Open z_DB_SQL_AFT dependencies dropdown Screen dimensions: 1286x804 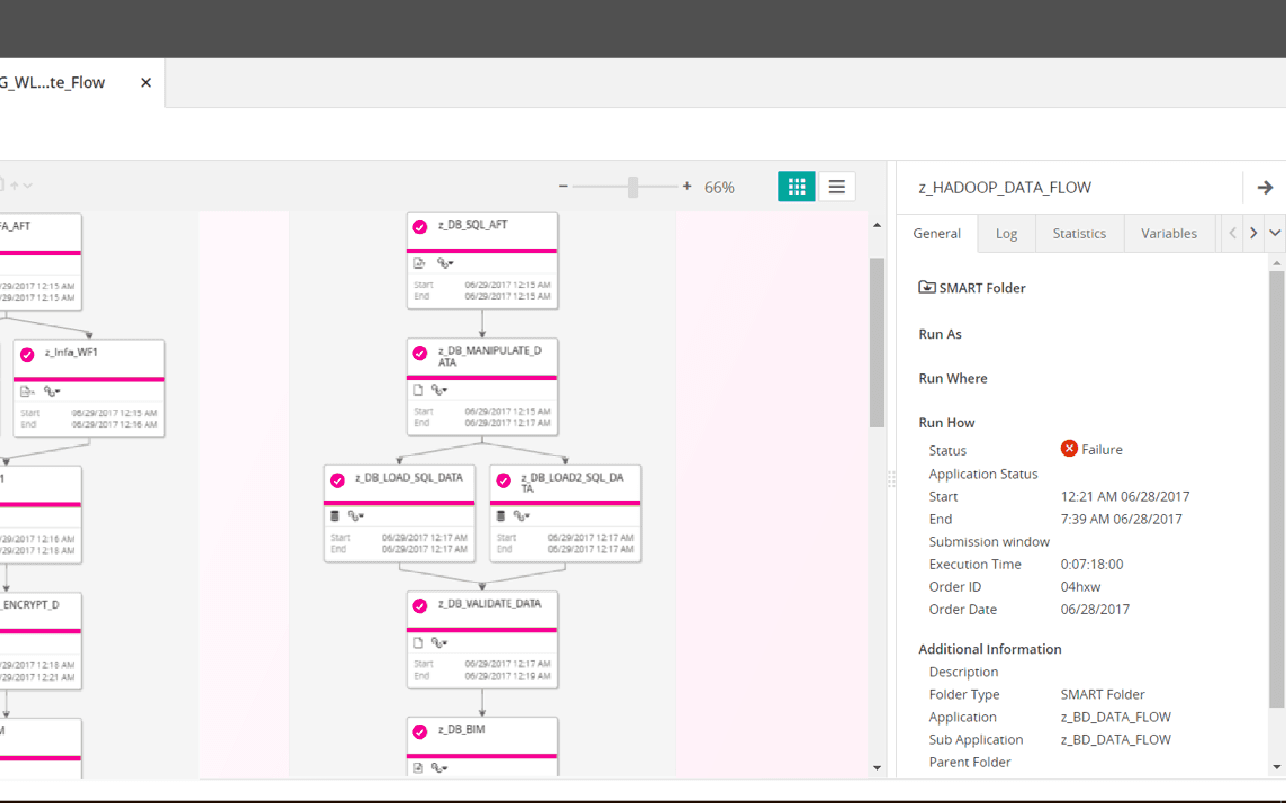[x=445, y=263]
